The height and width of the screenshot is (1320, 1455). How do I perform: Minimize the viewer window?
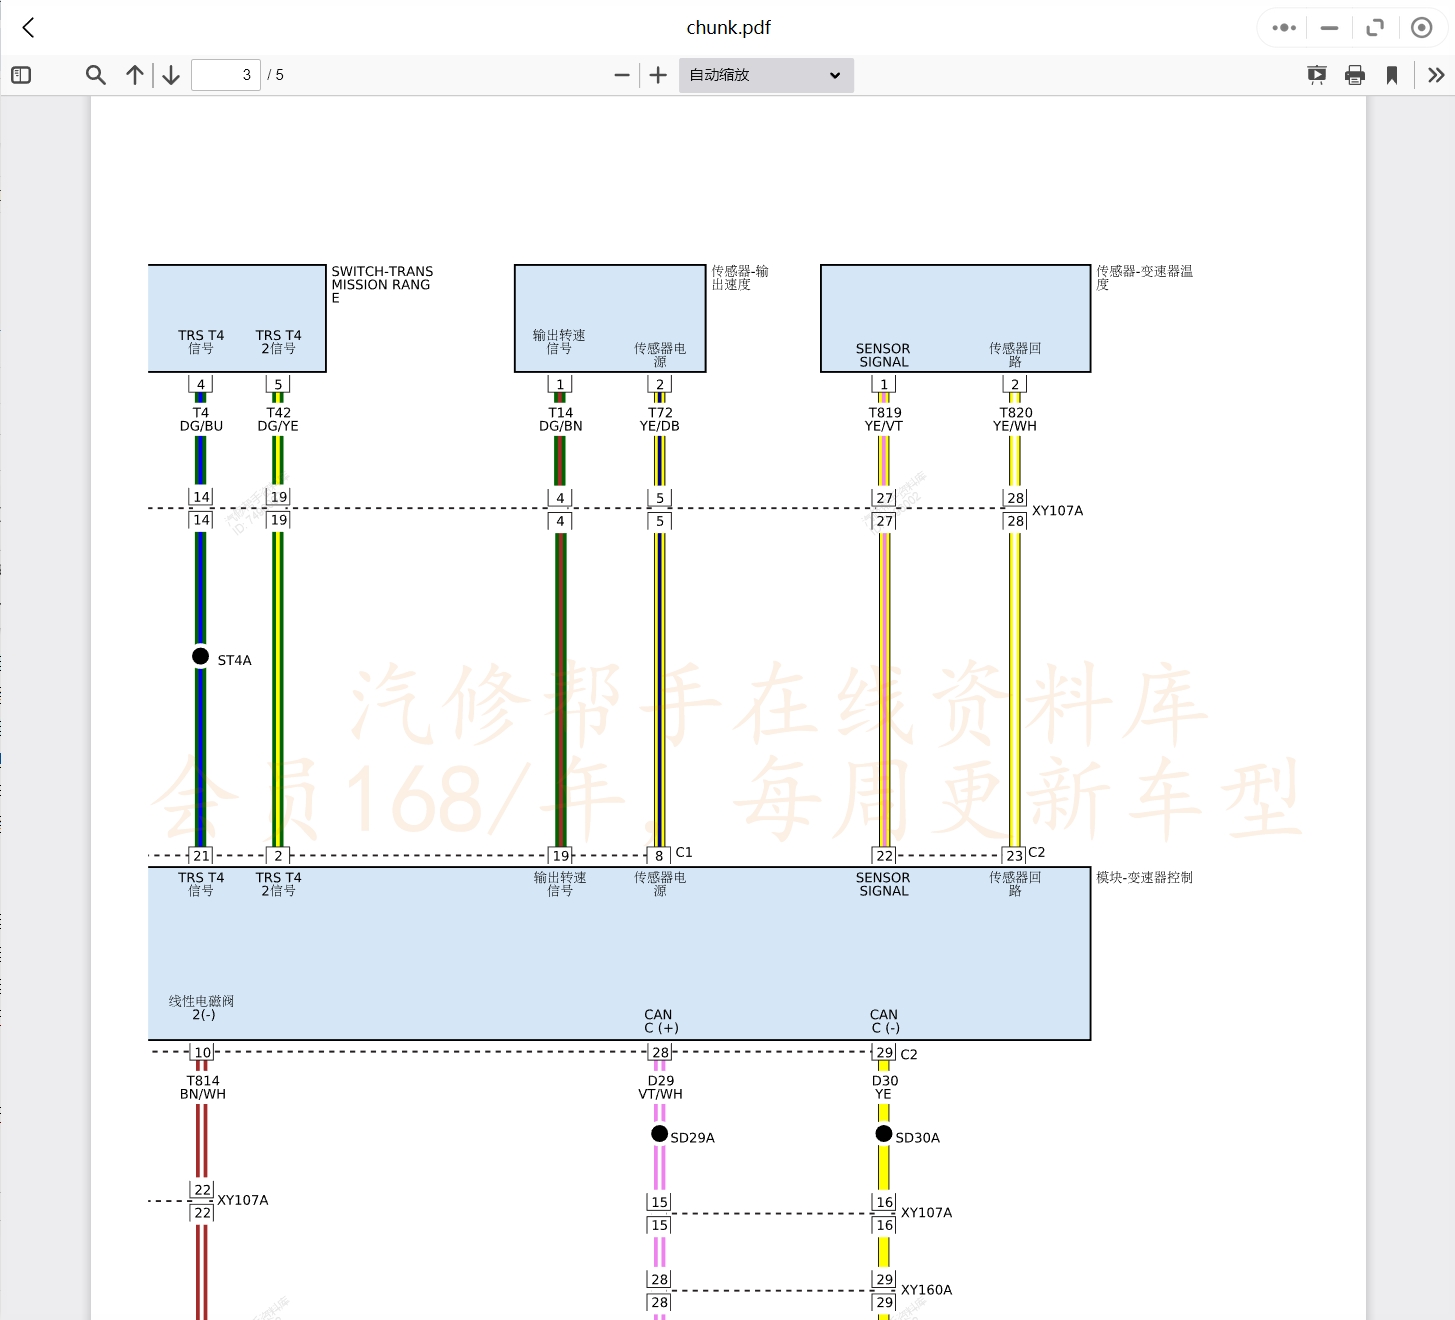coord(1329,28)
